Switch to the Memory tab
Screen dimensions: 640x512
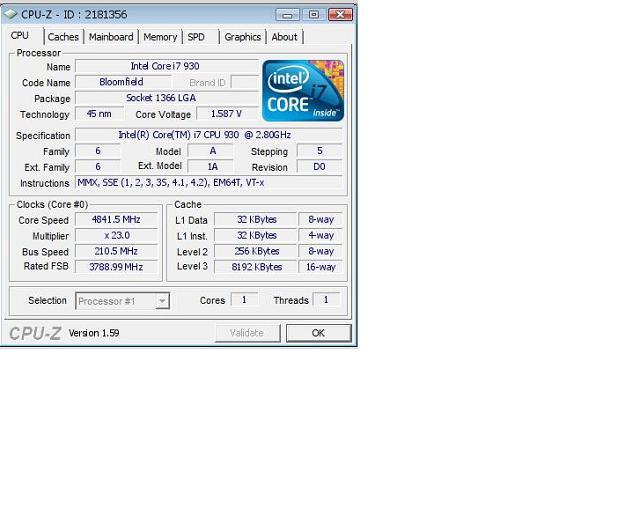point(160,37)
